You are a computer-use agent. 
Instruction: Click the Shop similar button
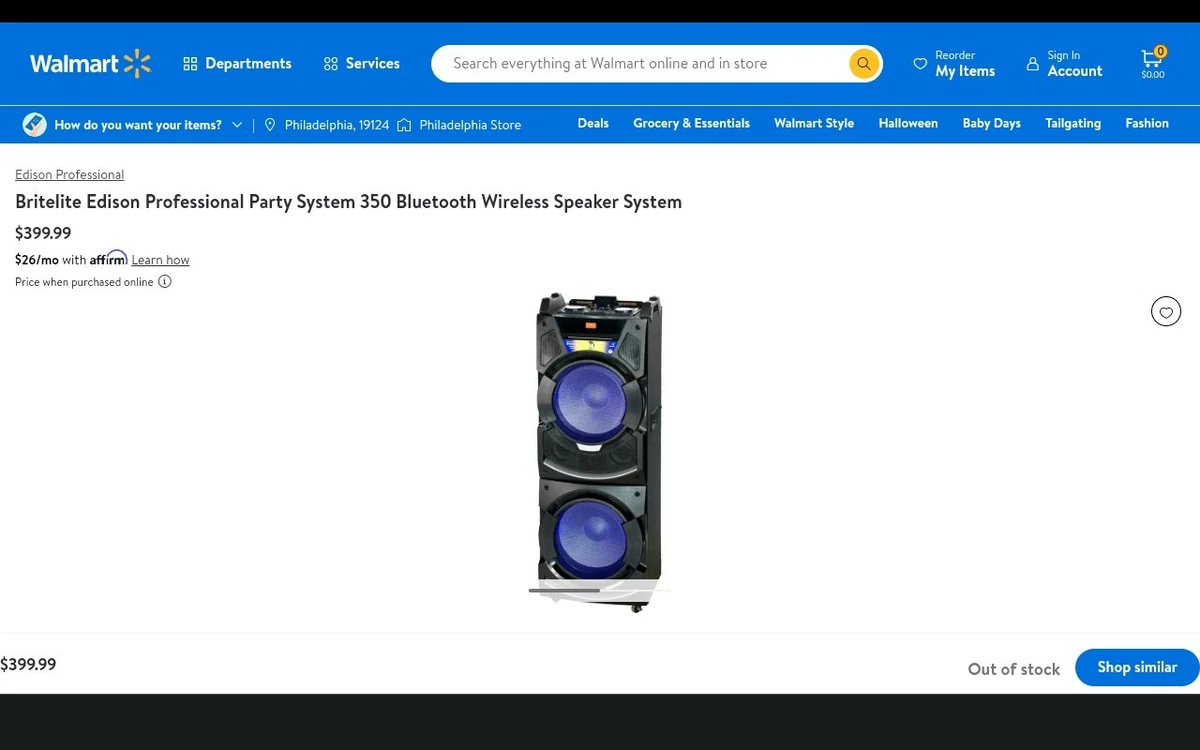point(1137,667)
